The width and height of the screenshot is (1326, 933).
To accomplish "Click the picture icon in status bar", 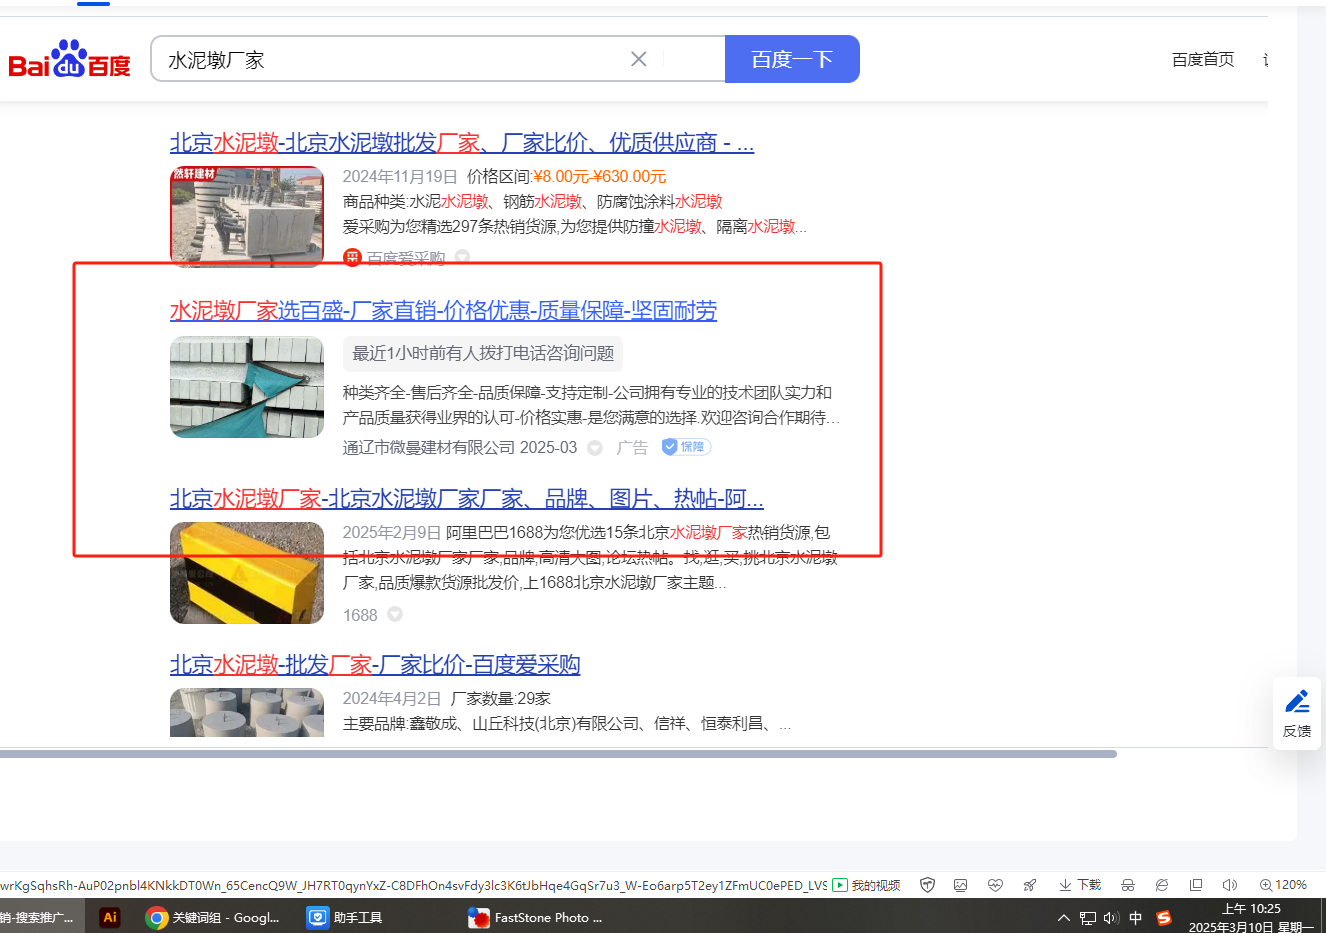I will point(961,885).
